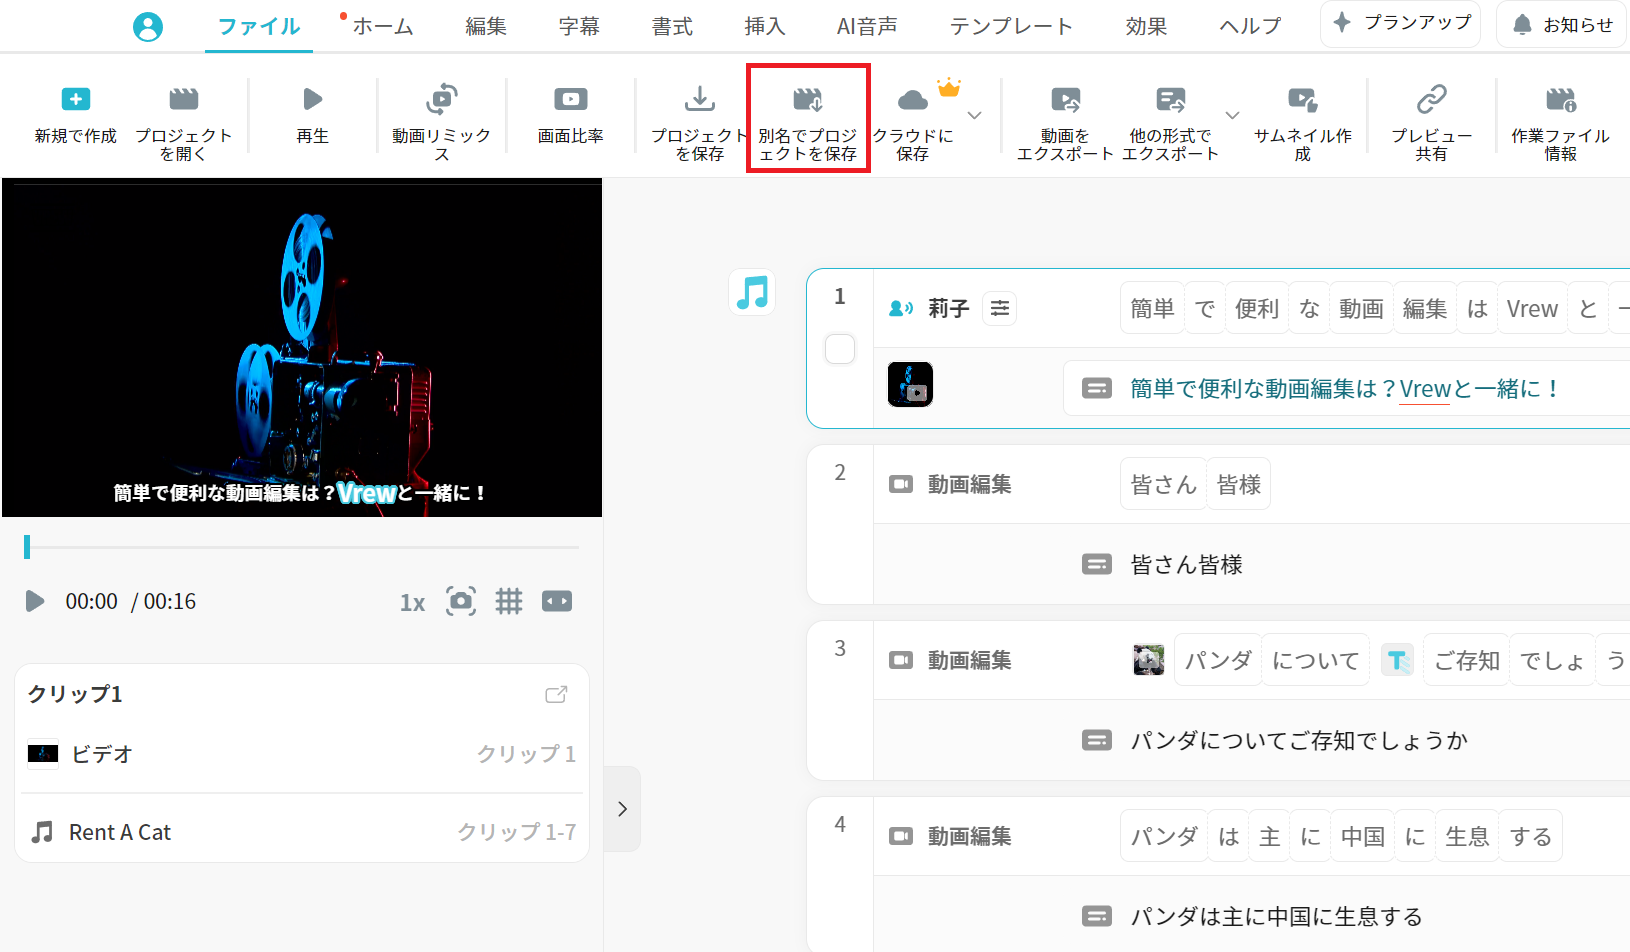Open 作業ファイル情報

(1560, 124)
